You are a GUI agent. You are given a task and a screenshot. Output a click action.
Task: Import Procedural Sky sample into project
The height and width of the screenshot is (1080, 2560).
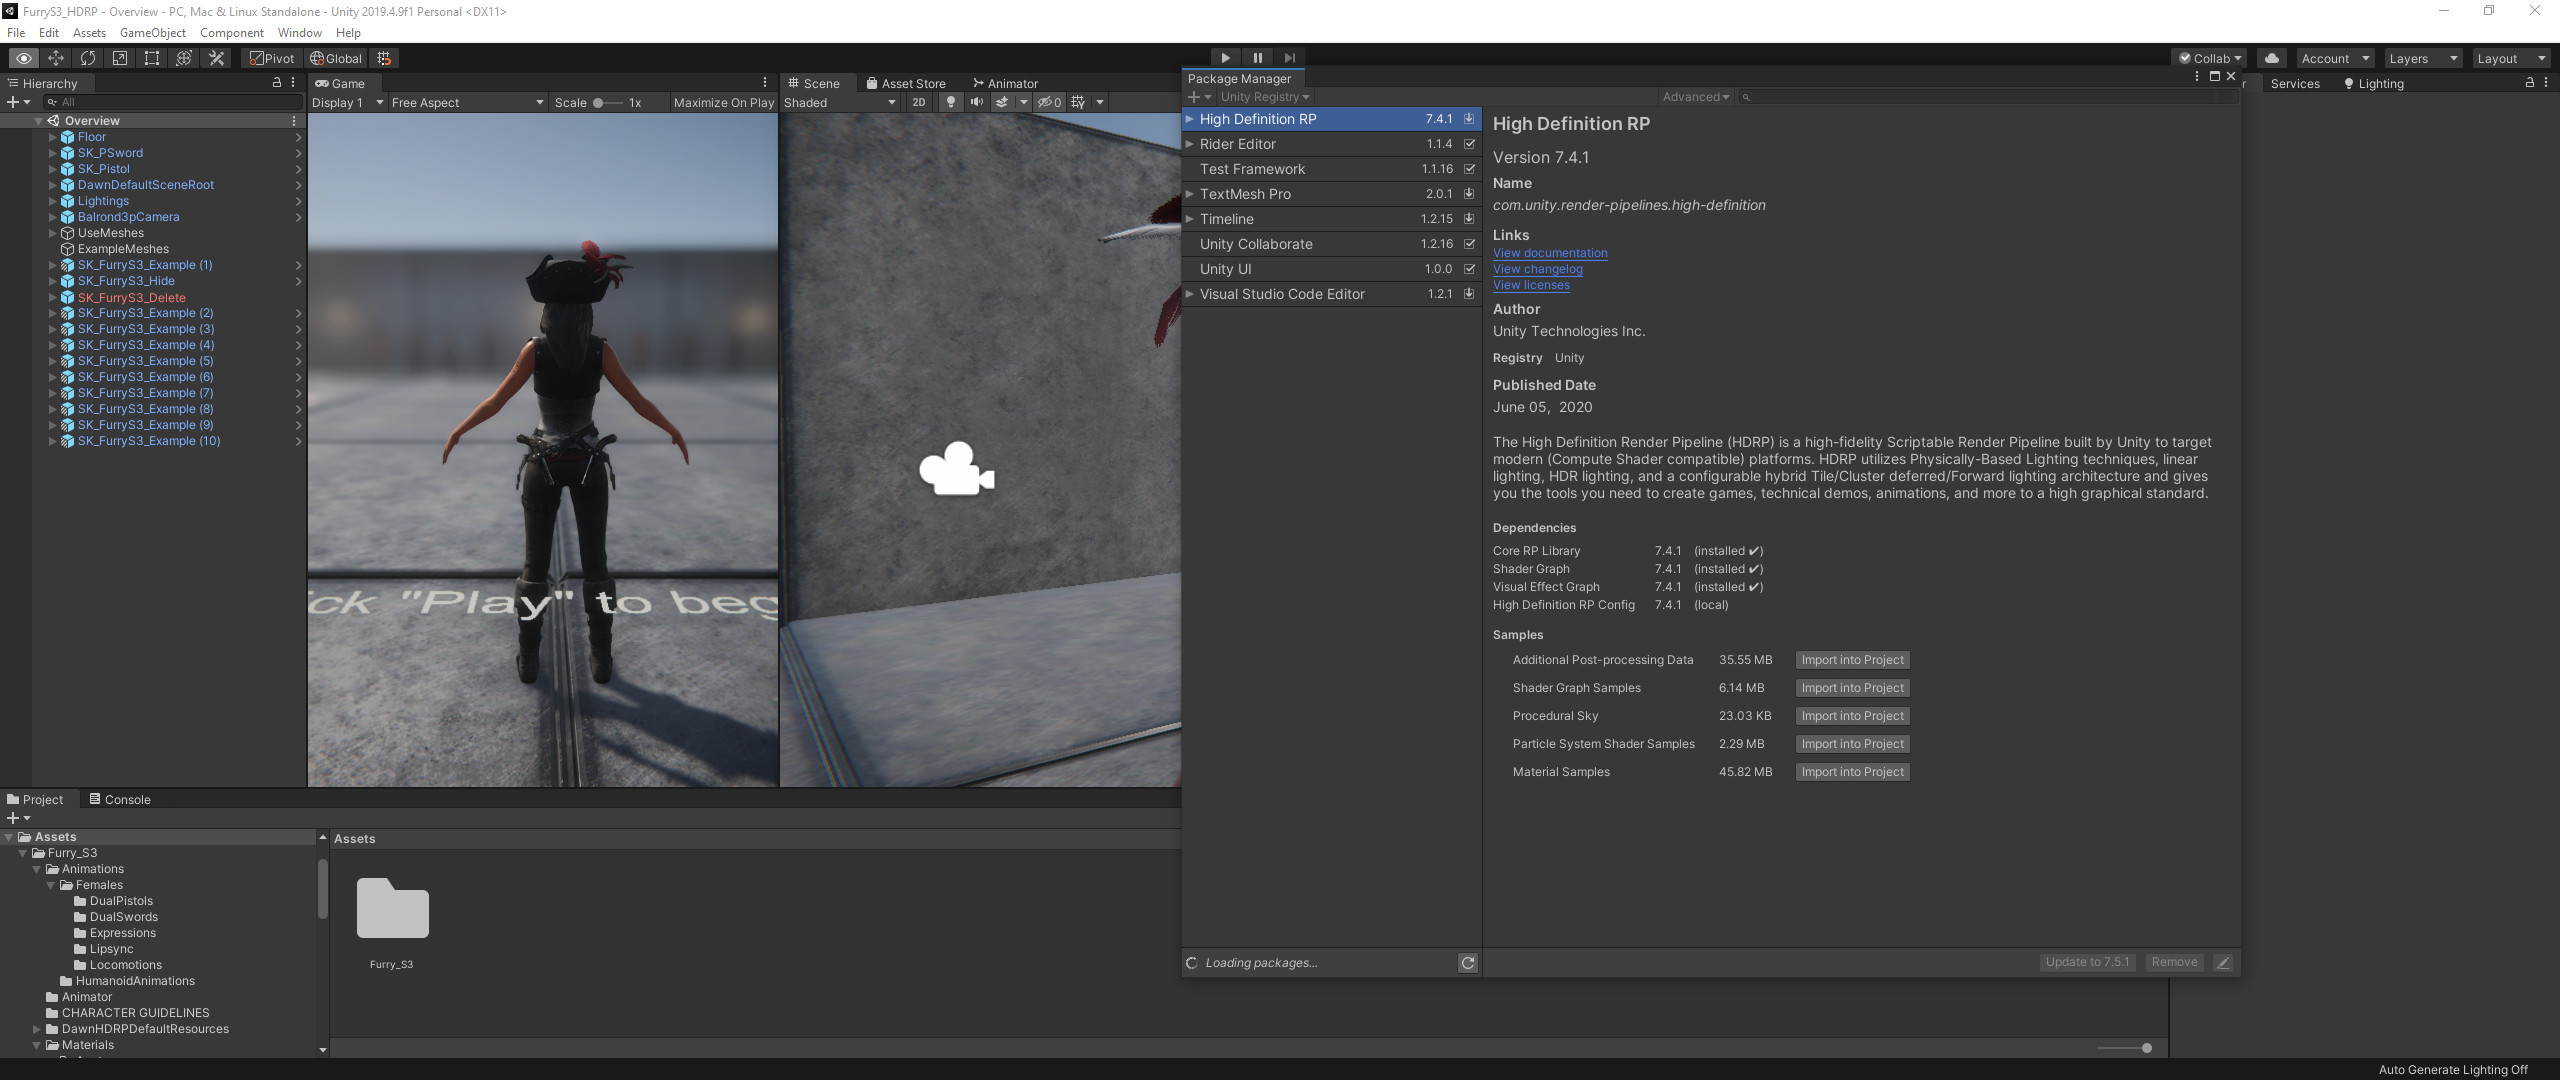tap(1852, 716)
